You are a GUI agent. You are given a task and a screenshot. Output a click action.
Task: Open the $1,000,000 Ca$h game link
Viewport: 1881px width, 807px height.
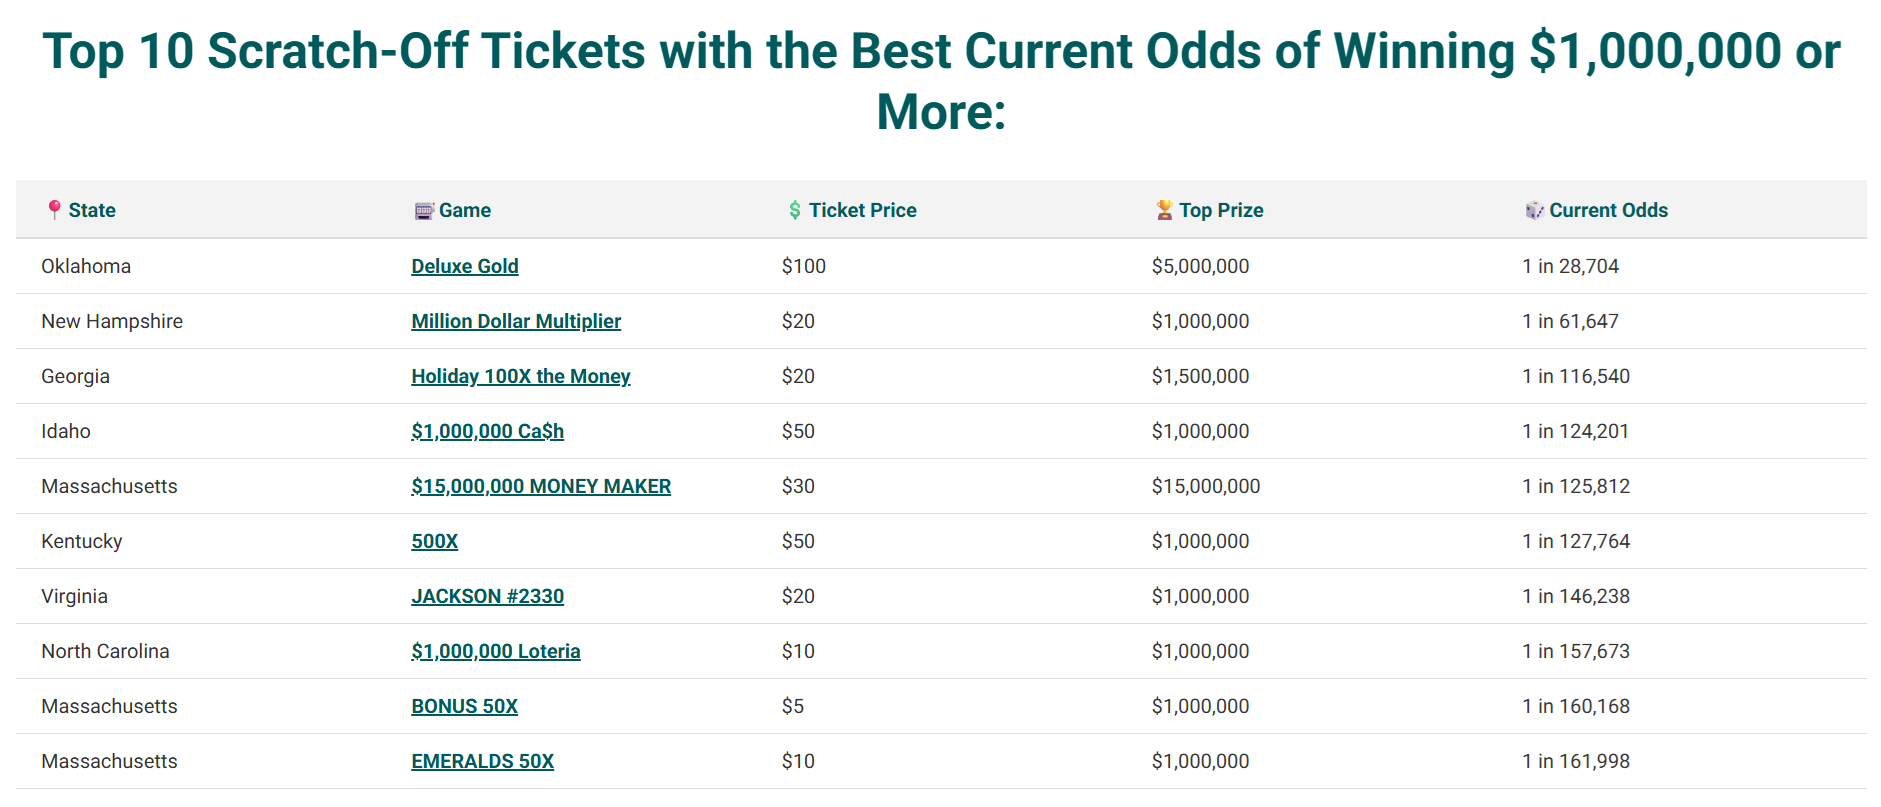488,431
